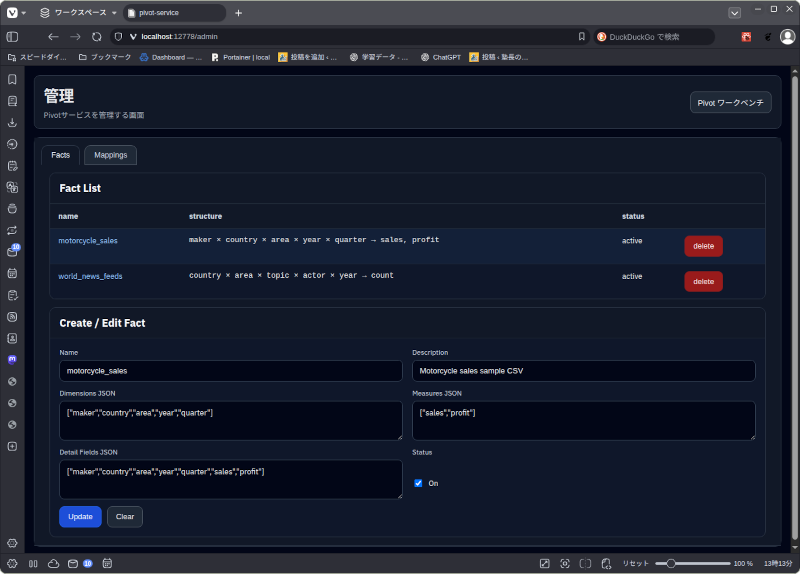Image resolution: width=800 pixels, height=574 pixels.
Task: Open the Downloads panel in the sidebar
Action: click(12, 122)
